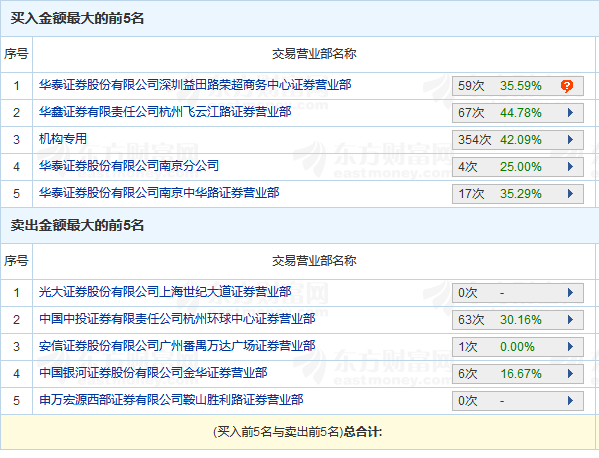Click the 买入金额最大的前5名 section heading
The width and height of the screenshot is (599, 458).
(77, 18)
